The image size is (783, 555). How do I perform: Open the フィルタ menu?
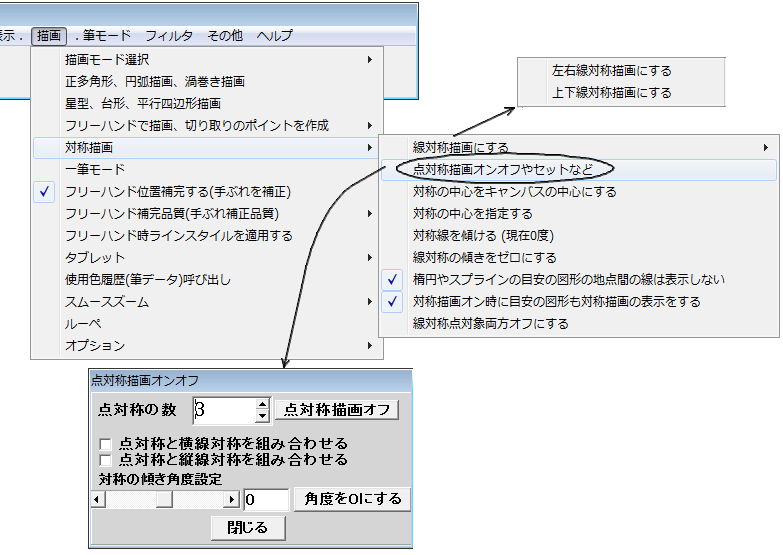click(x=169, y=35)
